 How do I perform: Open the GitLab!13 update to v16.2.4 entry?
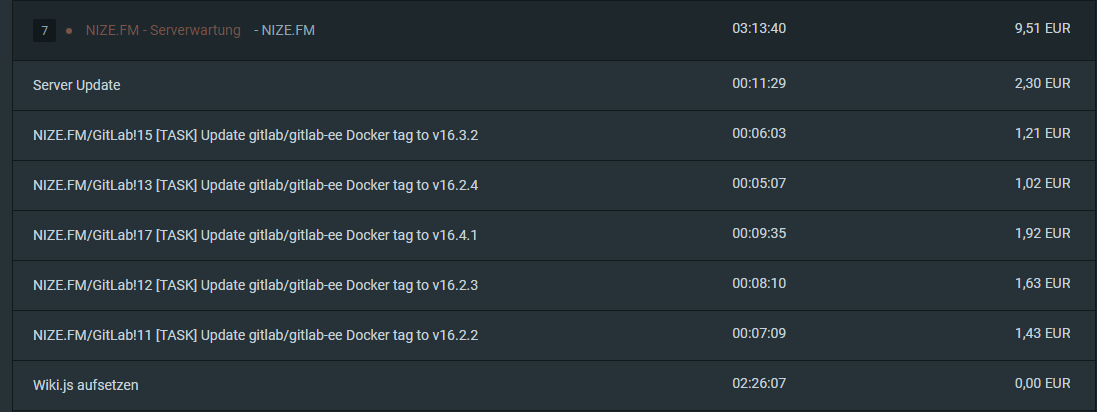(255, 185)
